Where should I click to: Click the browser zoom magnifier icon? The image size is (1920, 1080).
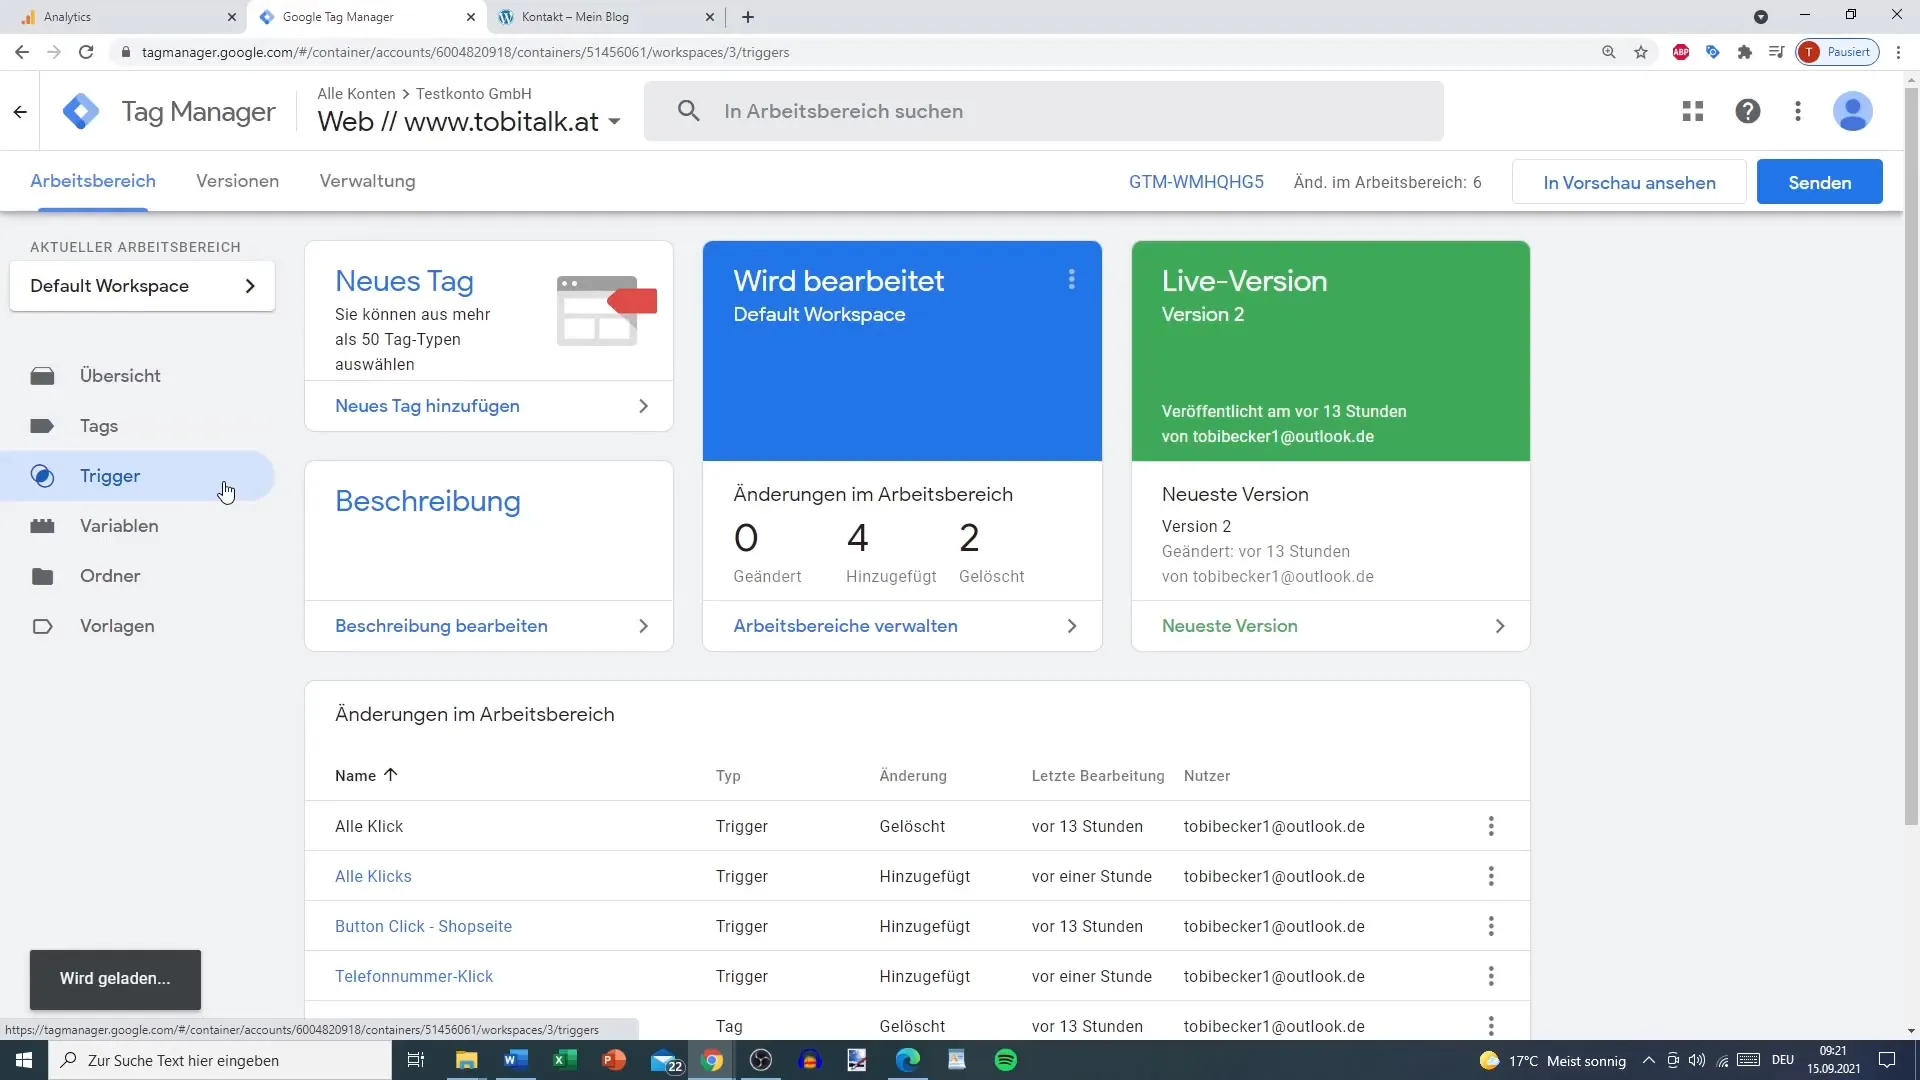click(1609, 52)
